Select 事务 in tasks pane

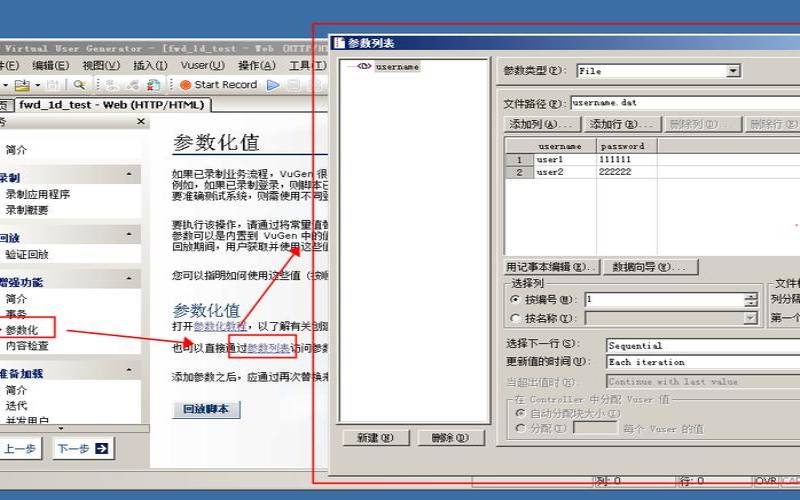(x=16, y=314)
